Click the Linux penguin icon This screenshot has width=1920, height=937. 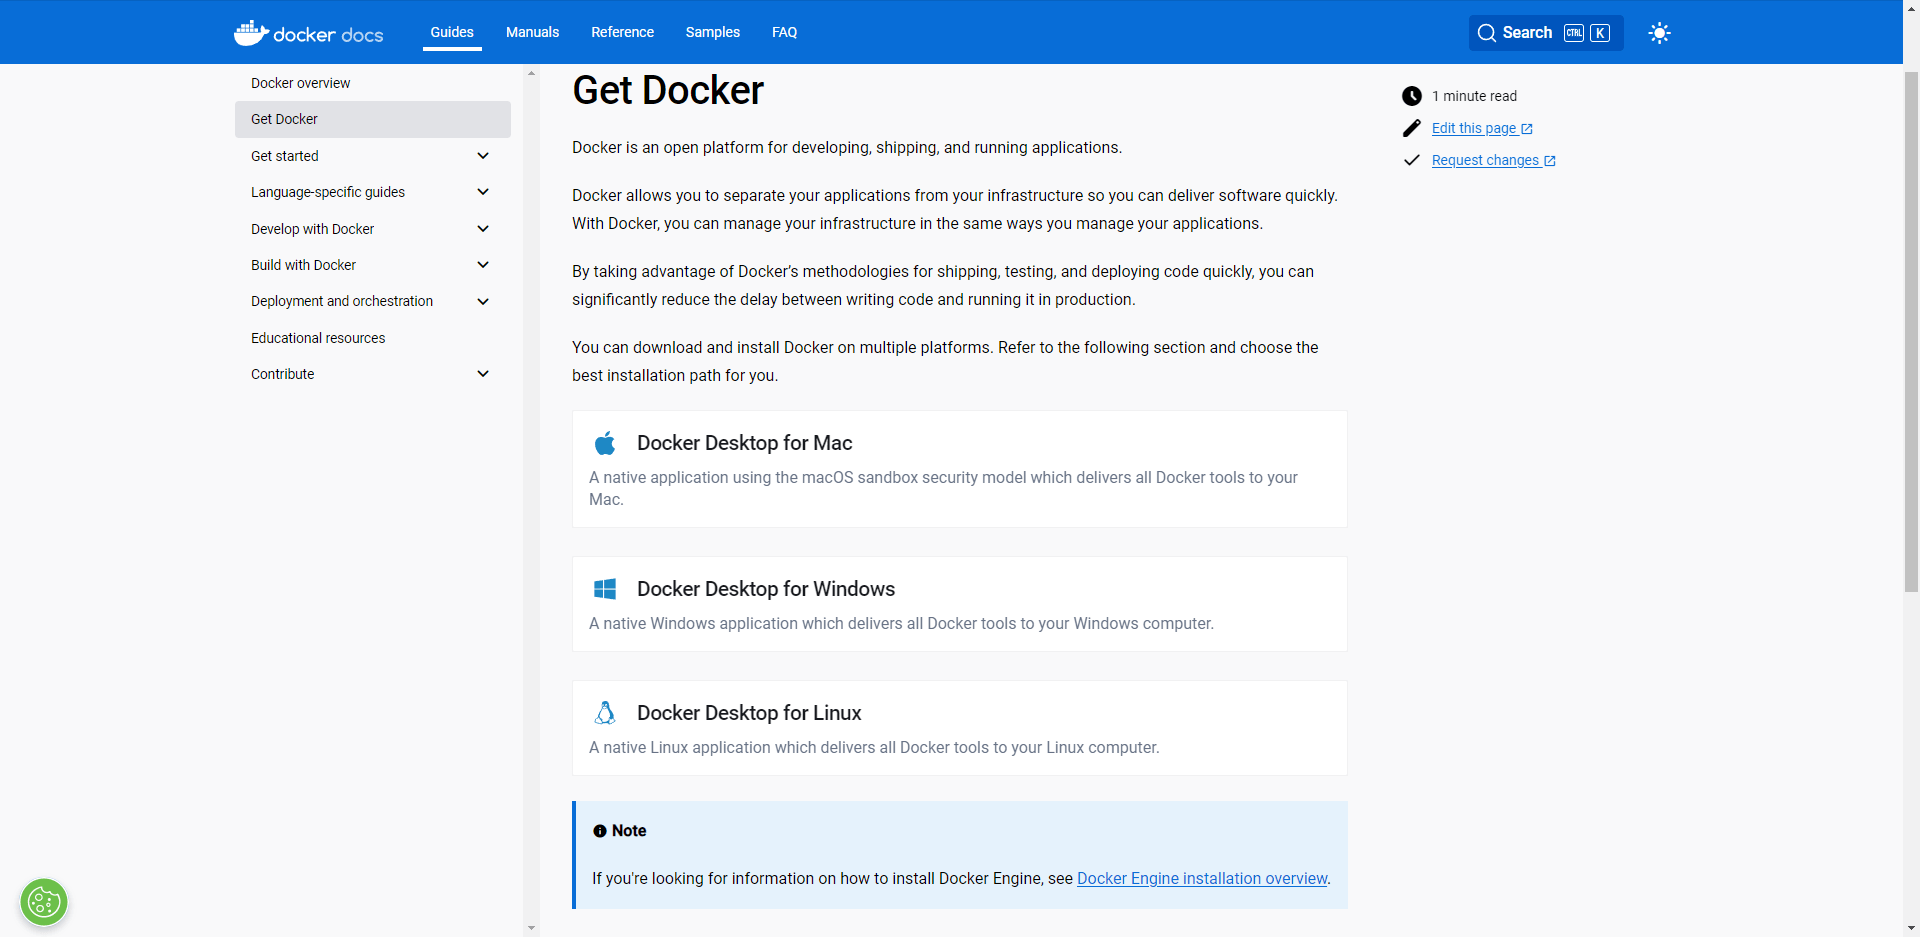click(605, 713)
